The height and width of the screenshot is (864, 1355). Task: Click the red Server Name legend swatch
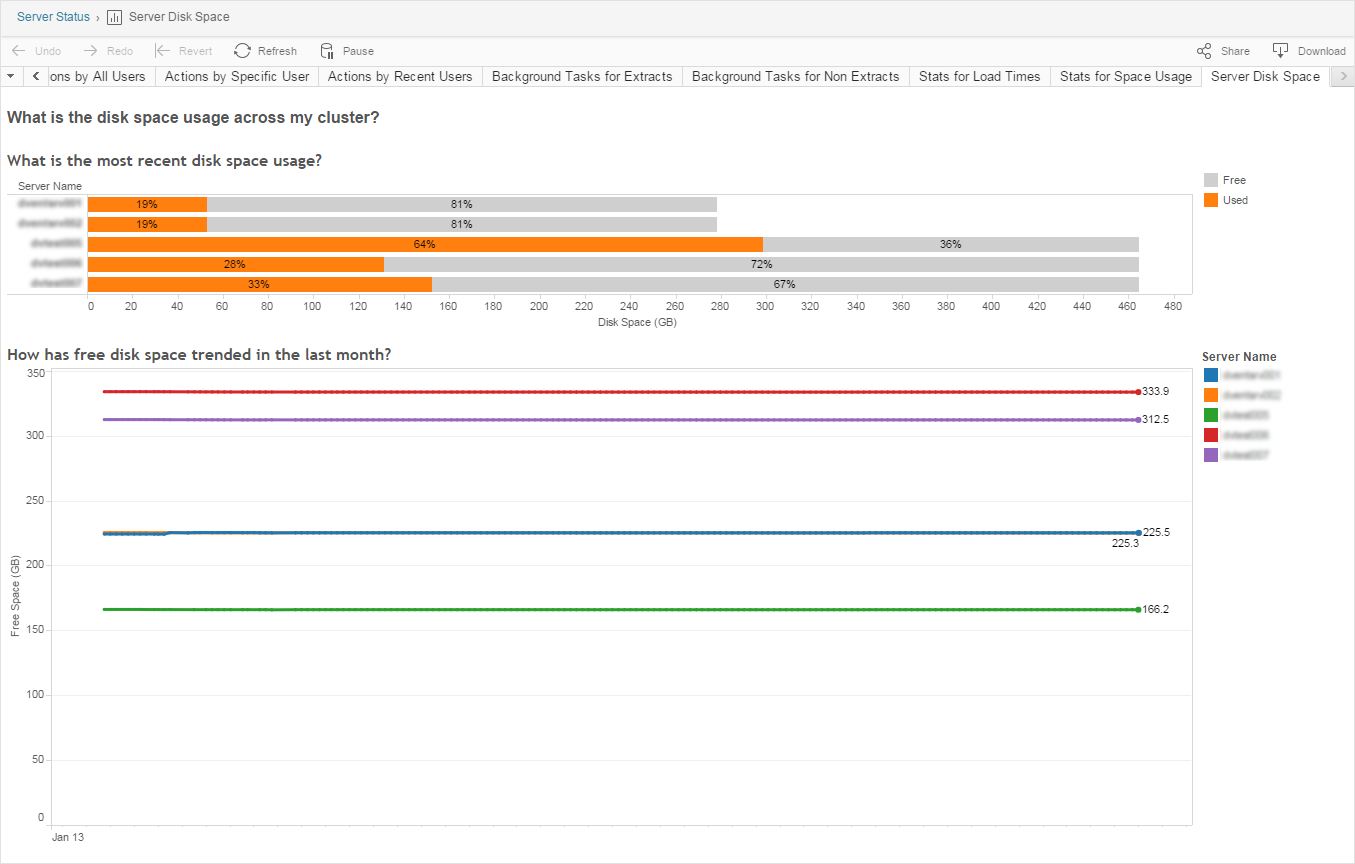pos(1211,435)
